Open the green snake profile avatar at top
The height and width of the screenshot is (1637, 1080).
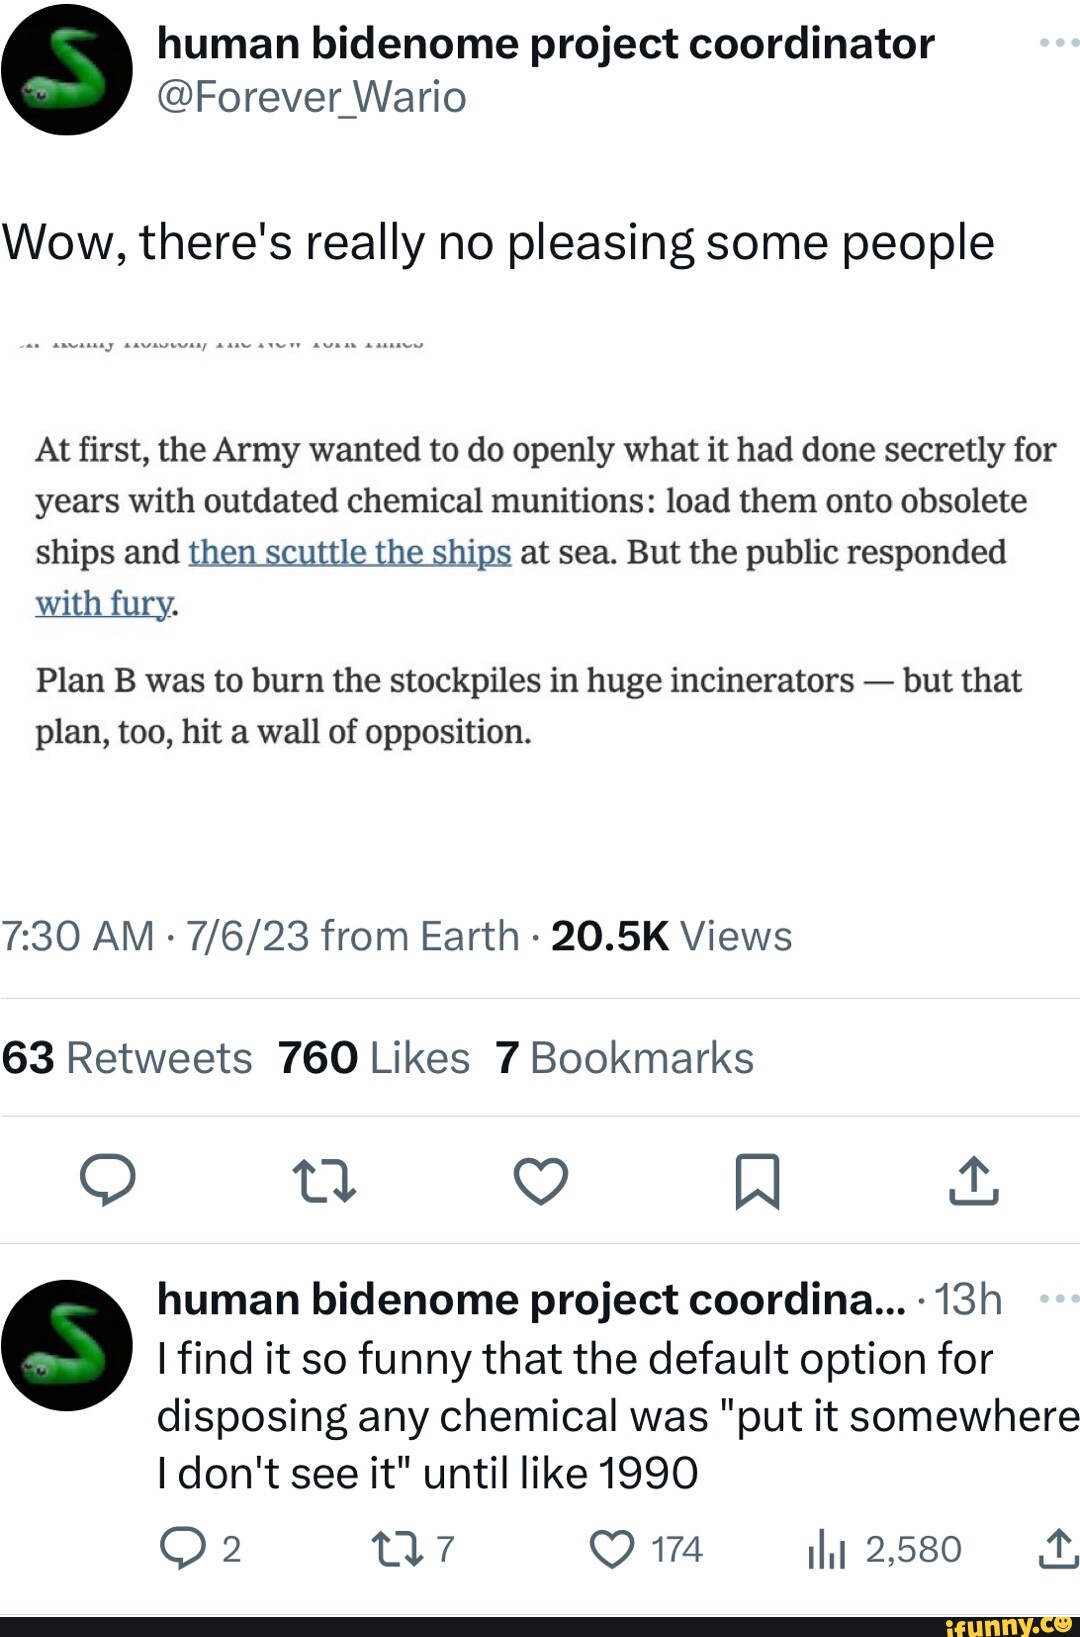67,69
